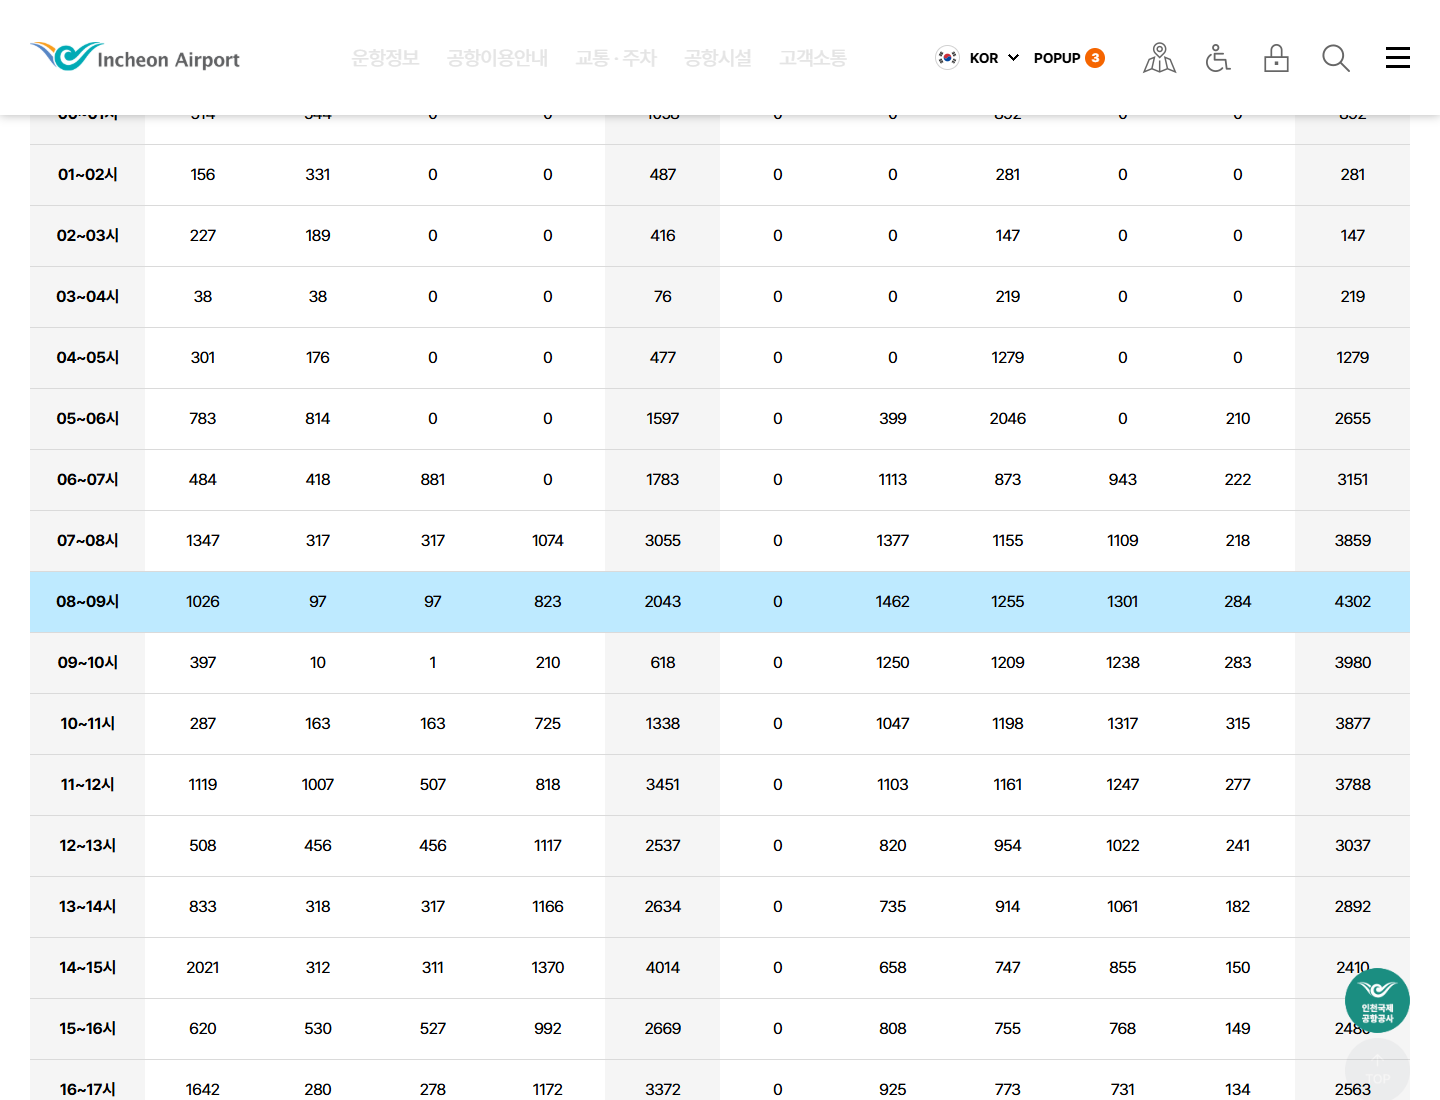Click value 2634 in the 13~14시 row

coord(663,907)
